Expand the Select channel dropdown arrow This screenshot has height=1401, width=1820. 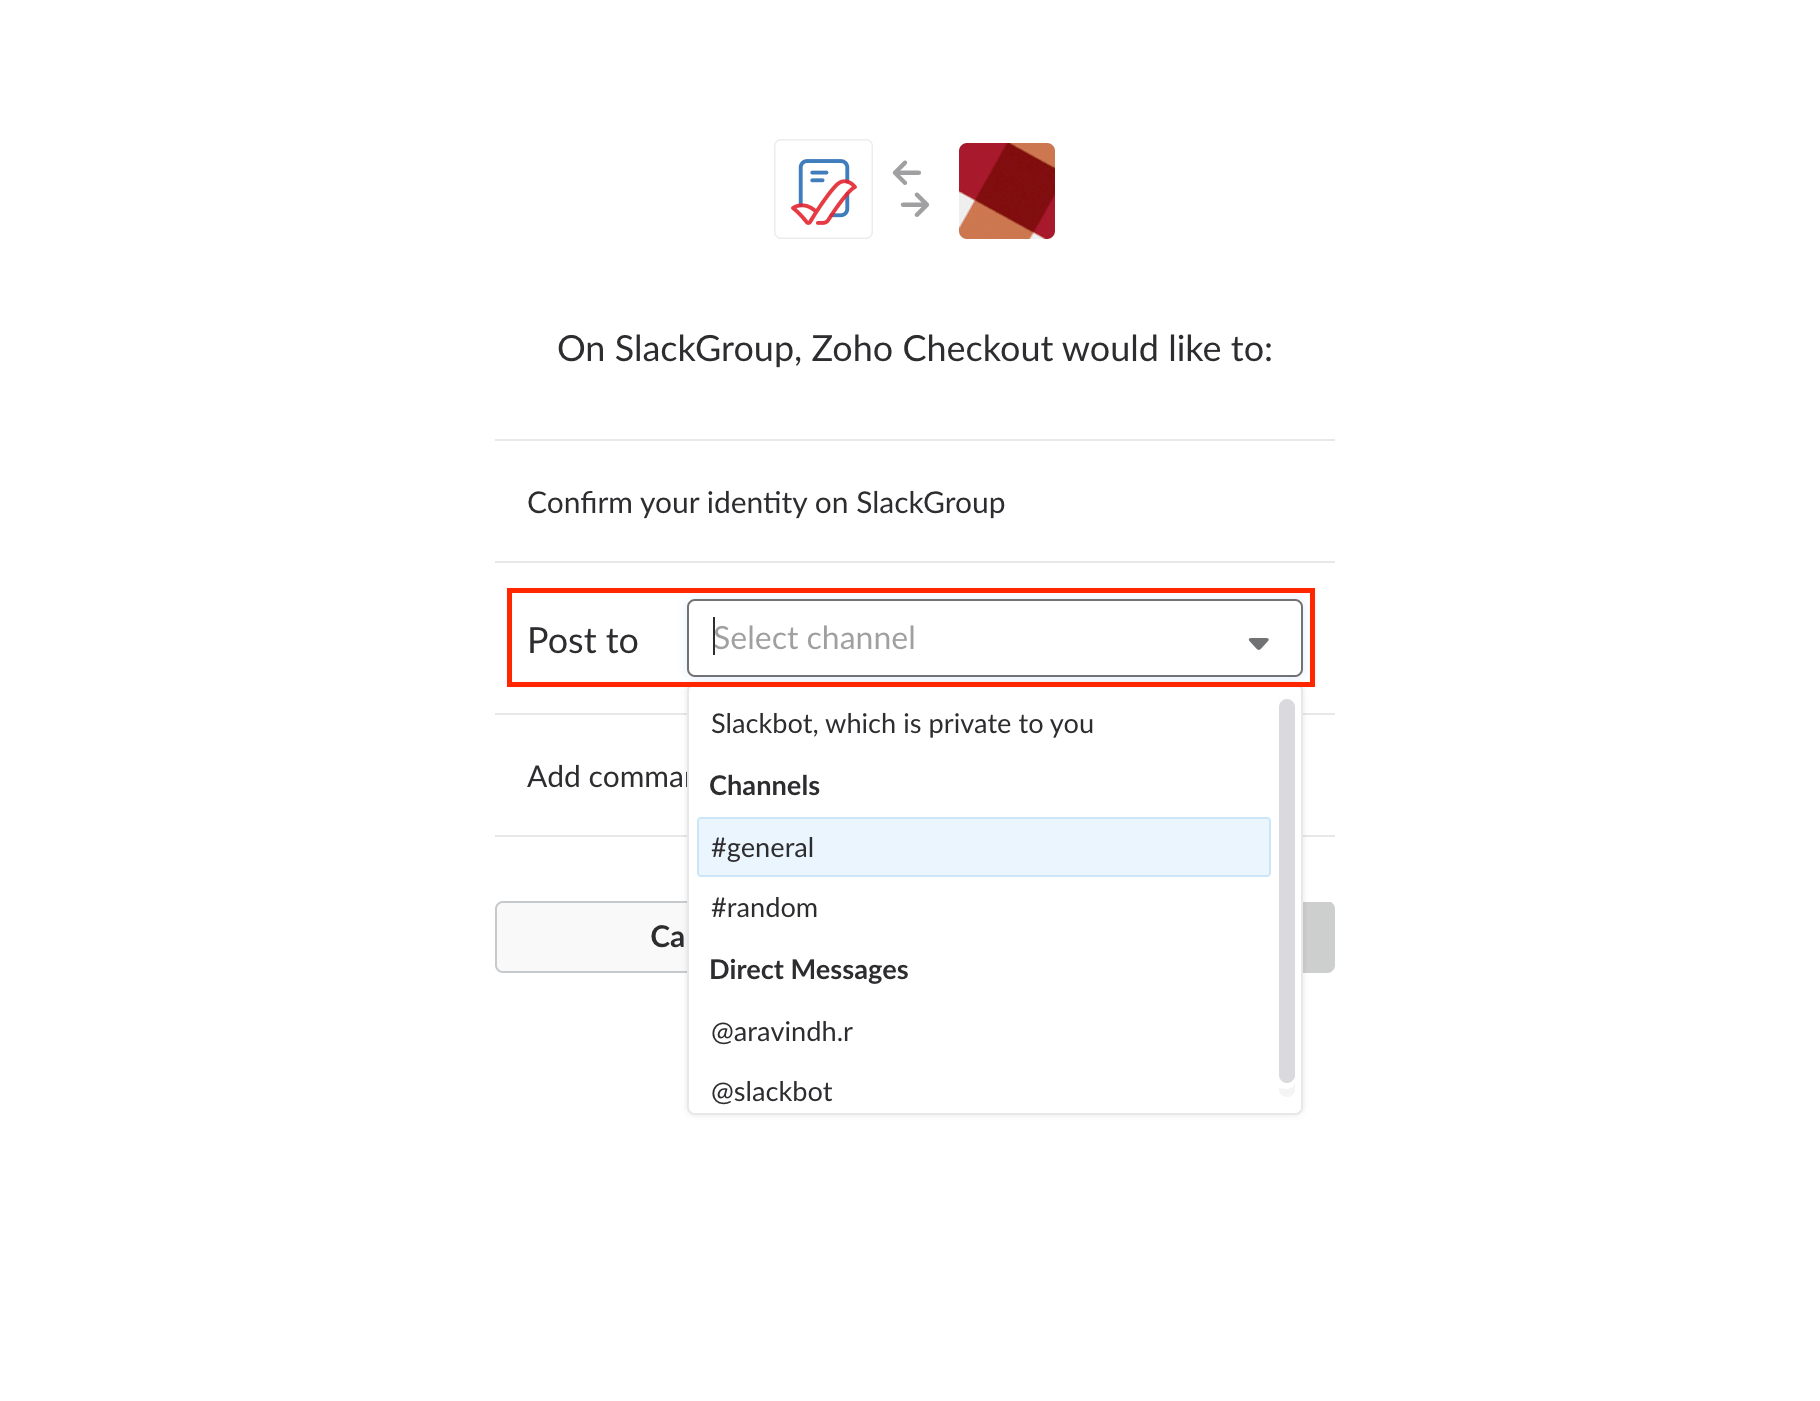1258,642
